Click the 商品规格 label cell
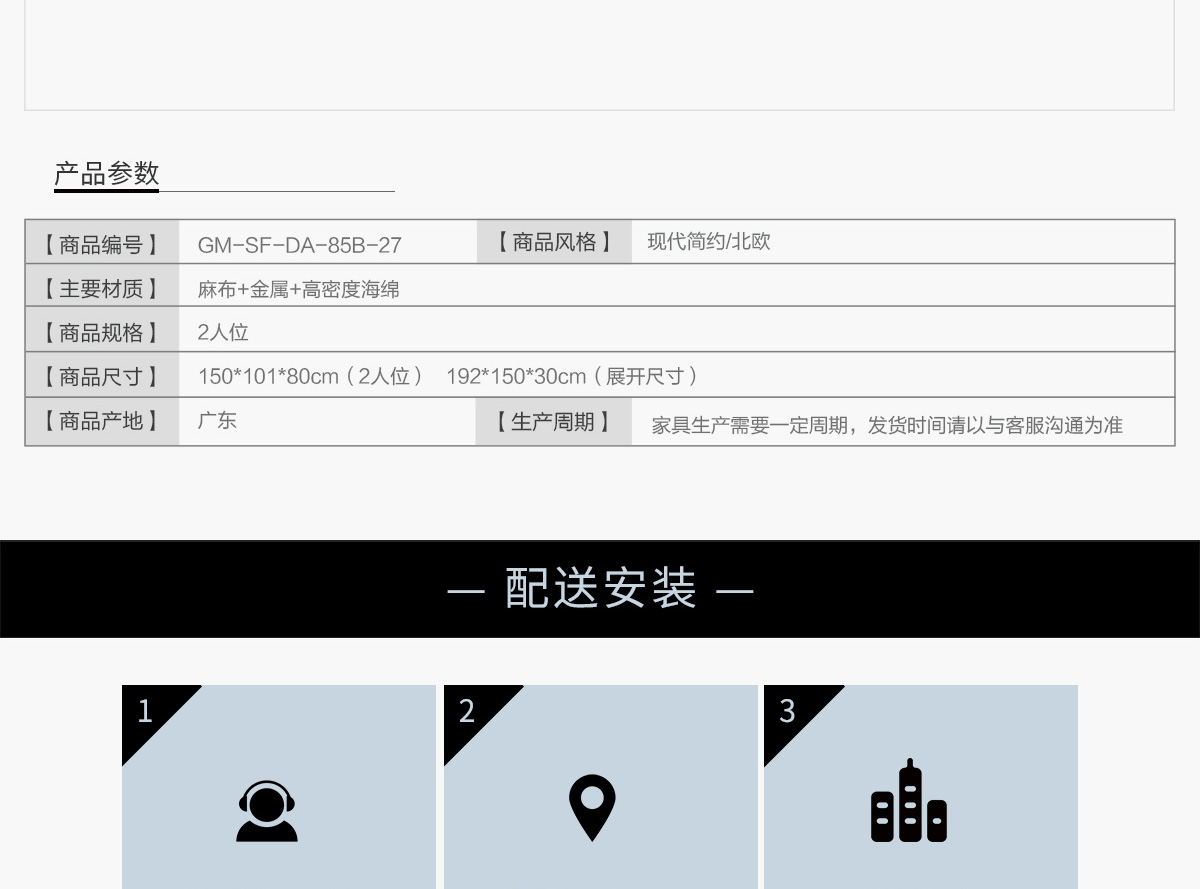This screenshot has width=1200, height=889. coord(101,333)
